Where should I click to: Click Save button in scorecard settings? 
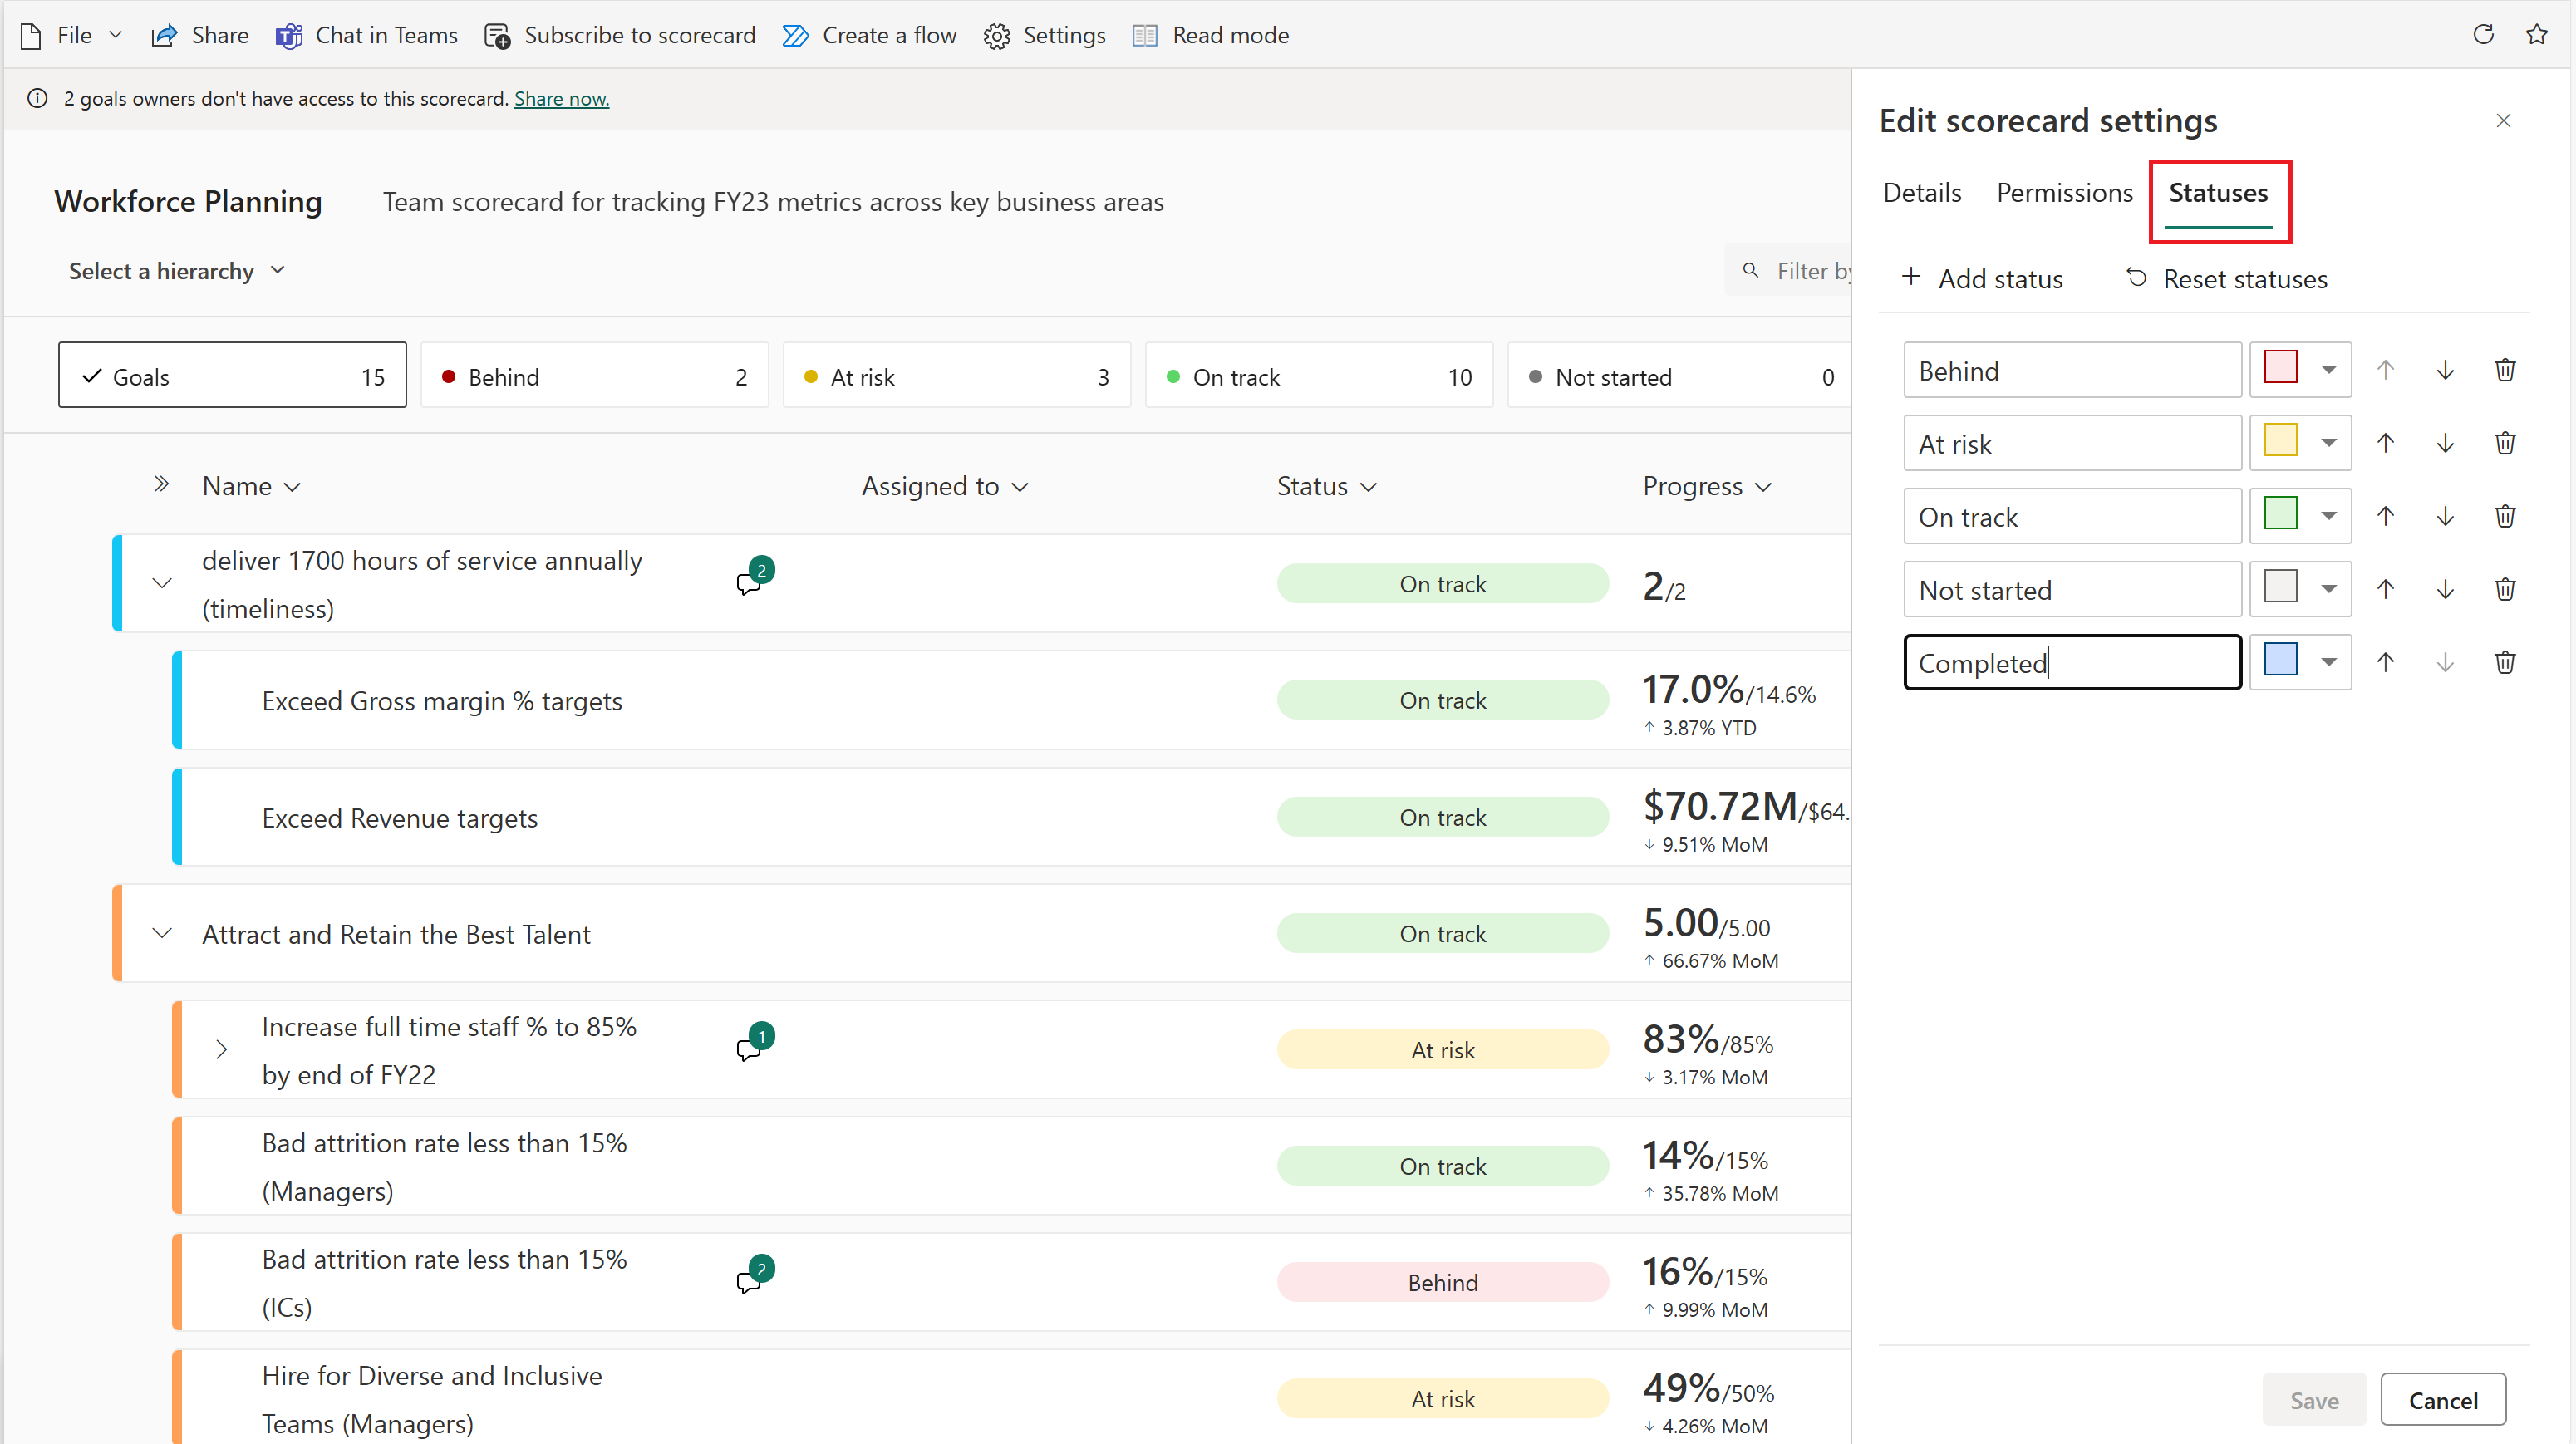click(2311, 1400)
